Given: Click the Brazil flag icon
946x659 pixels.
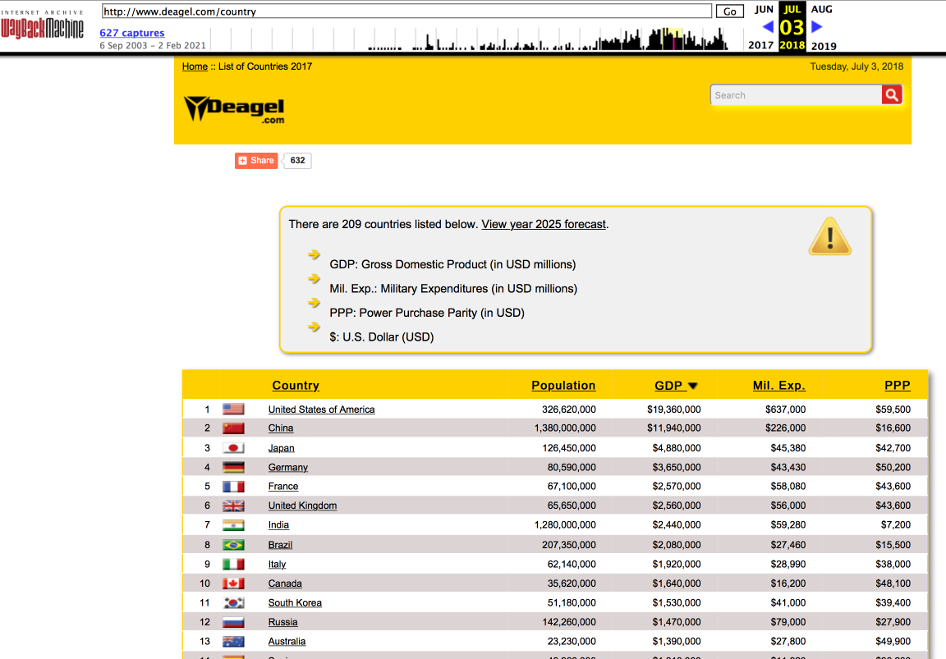Looking at the screenshot, I should tap(233, 545).
